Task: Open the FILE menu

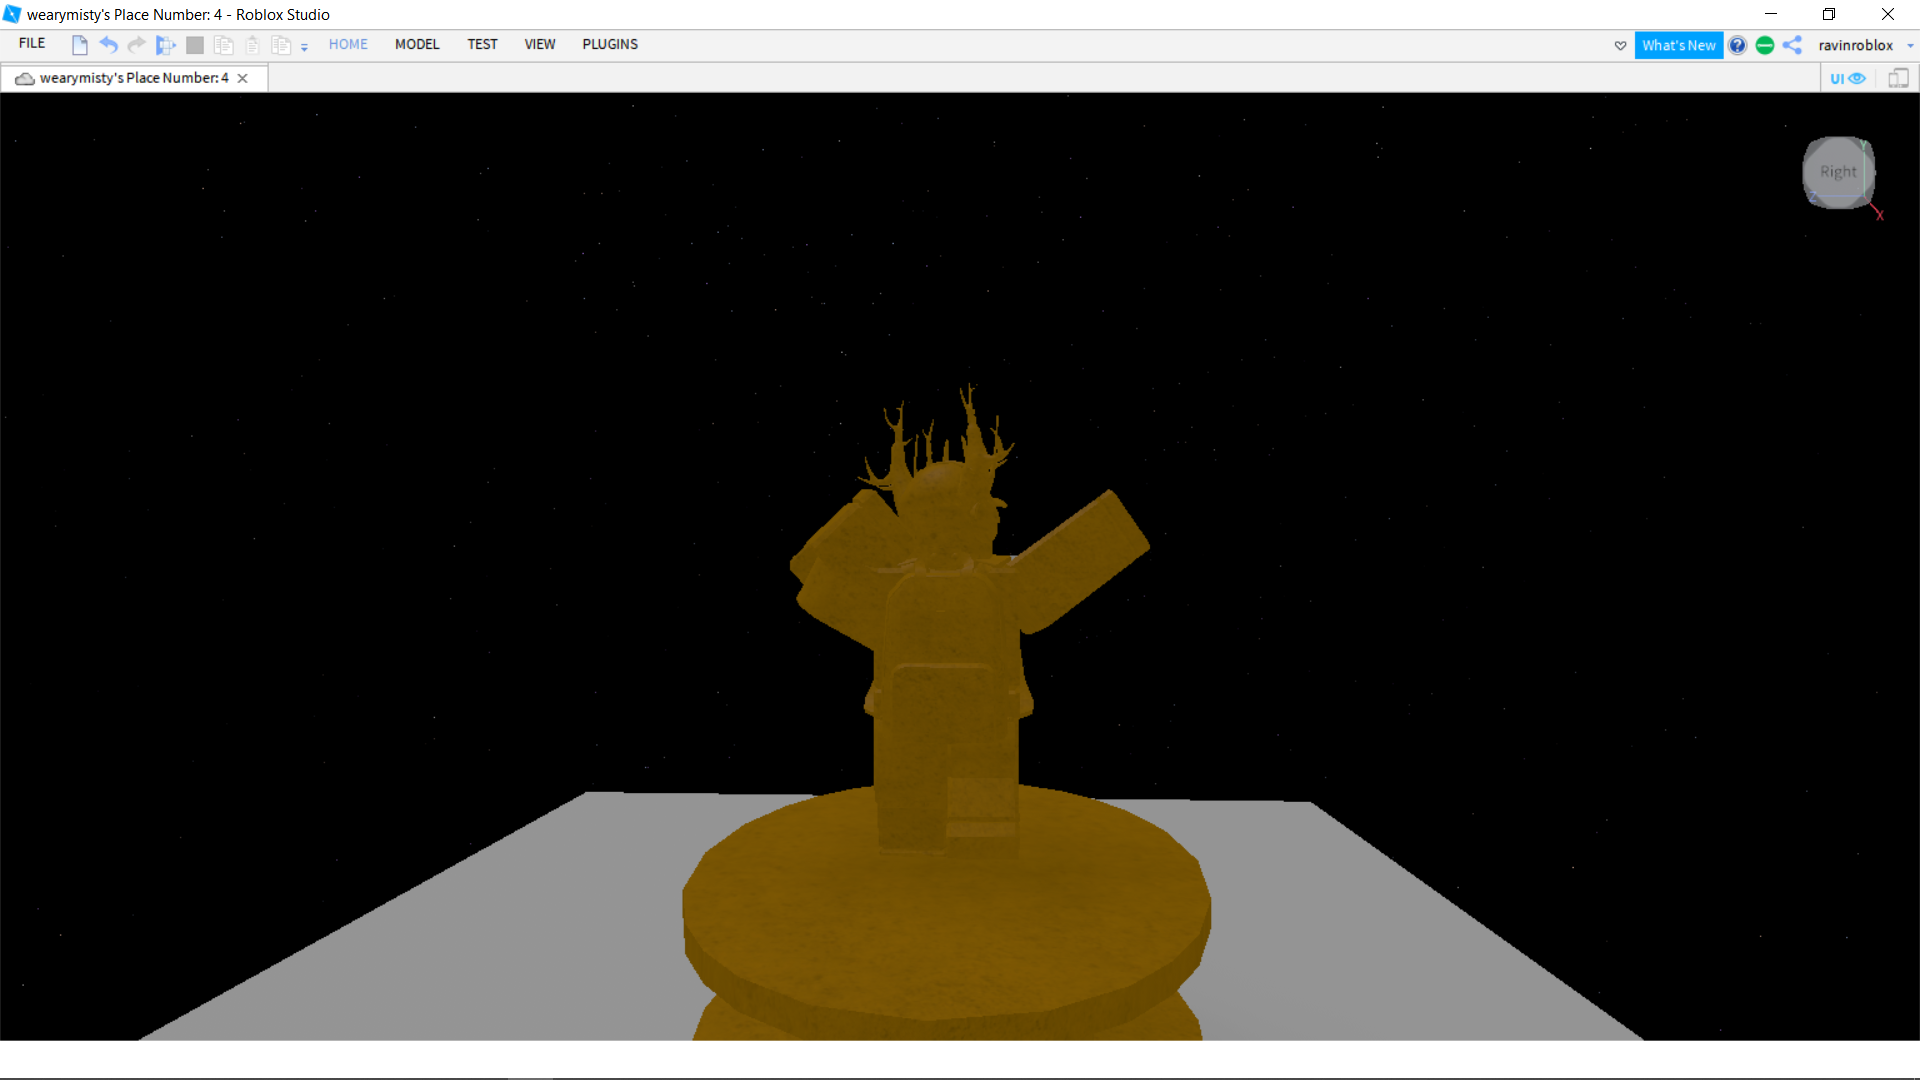Action: coord(32,44)
